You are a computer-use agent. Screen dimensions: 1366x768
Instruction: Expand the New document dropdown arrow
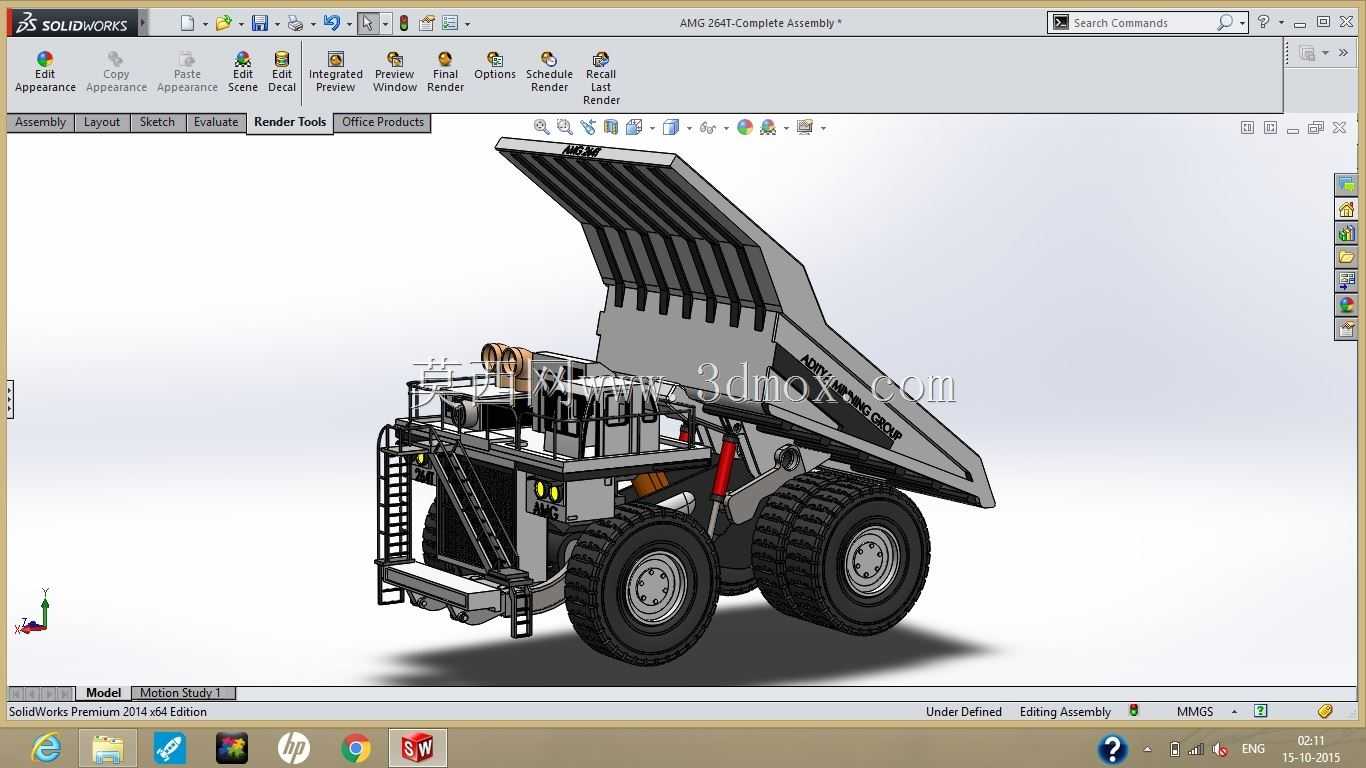[205, 24]
